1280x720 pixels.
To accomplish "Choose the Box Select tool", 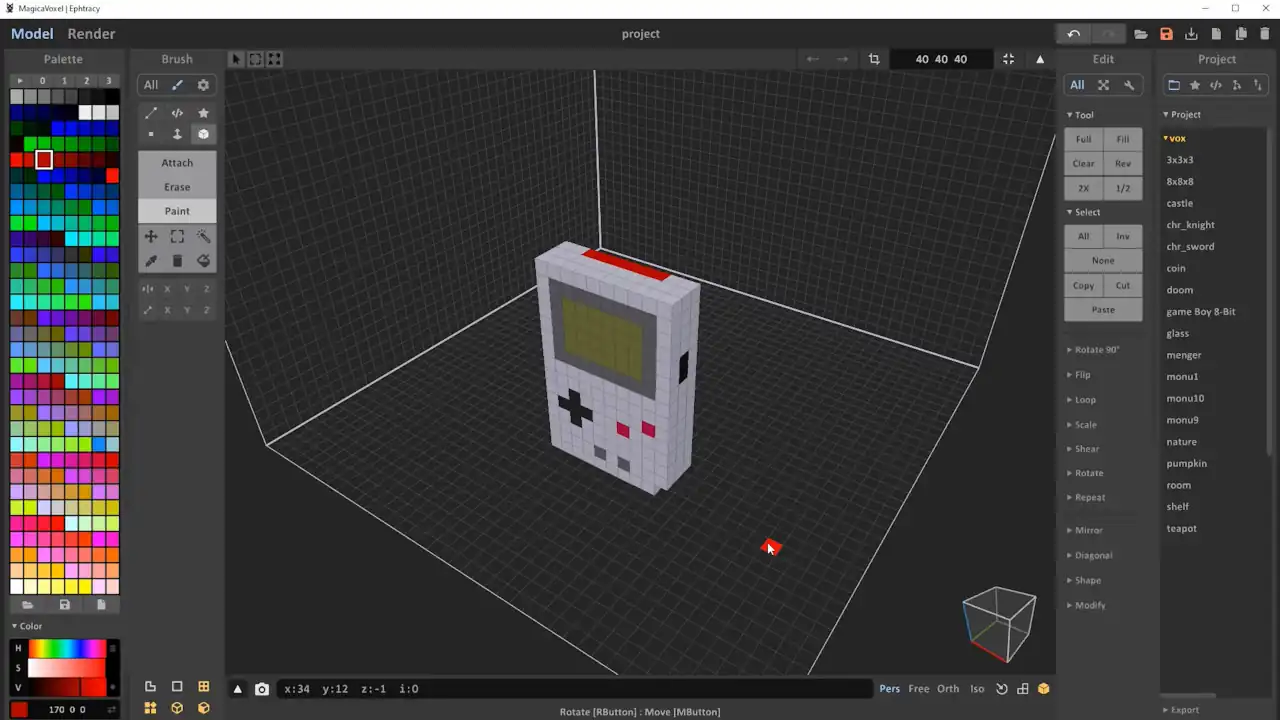I will (177, 237).
